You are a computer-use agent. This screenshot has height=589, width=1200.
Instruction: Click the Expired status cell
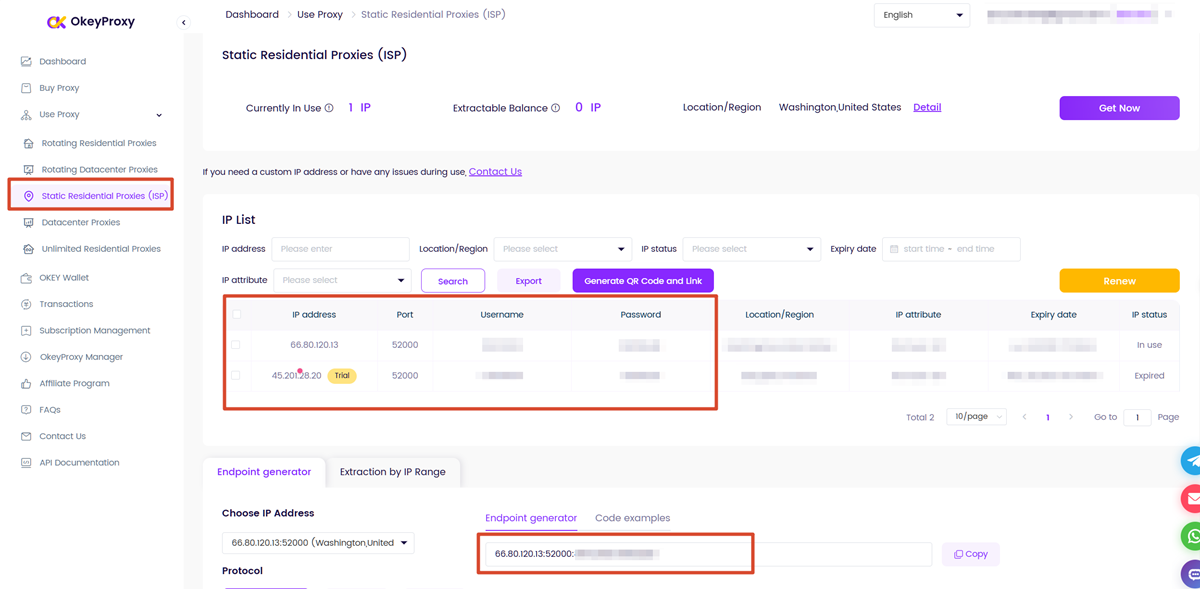point(1149,376)
